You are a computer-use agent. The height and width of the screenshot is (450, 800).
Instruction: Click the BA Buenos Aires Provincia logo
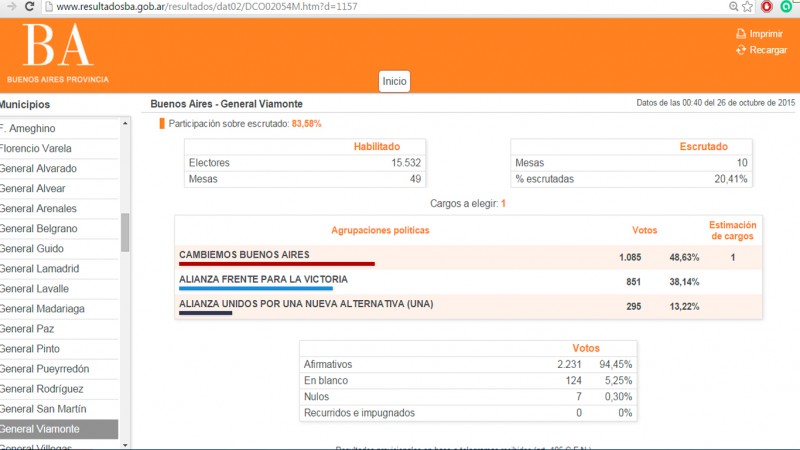pyautogui.click(x=57, y=53)
